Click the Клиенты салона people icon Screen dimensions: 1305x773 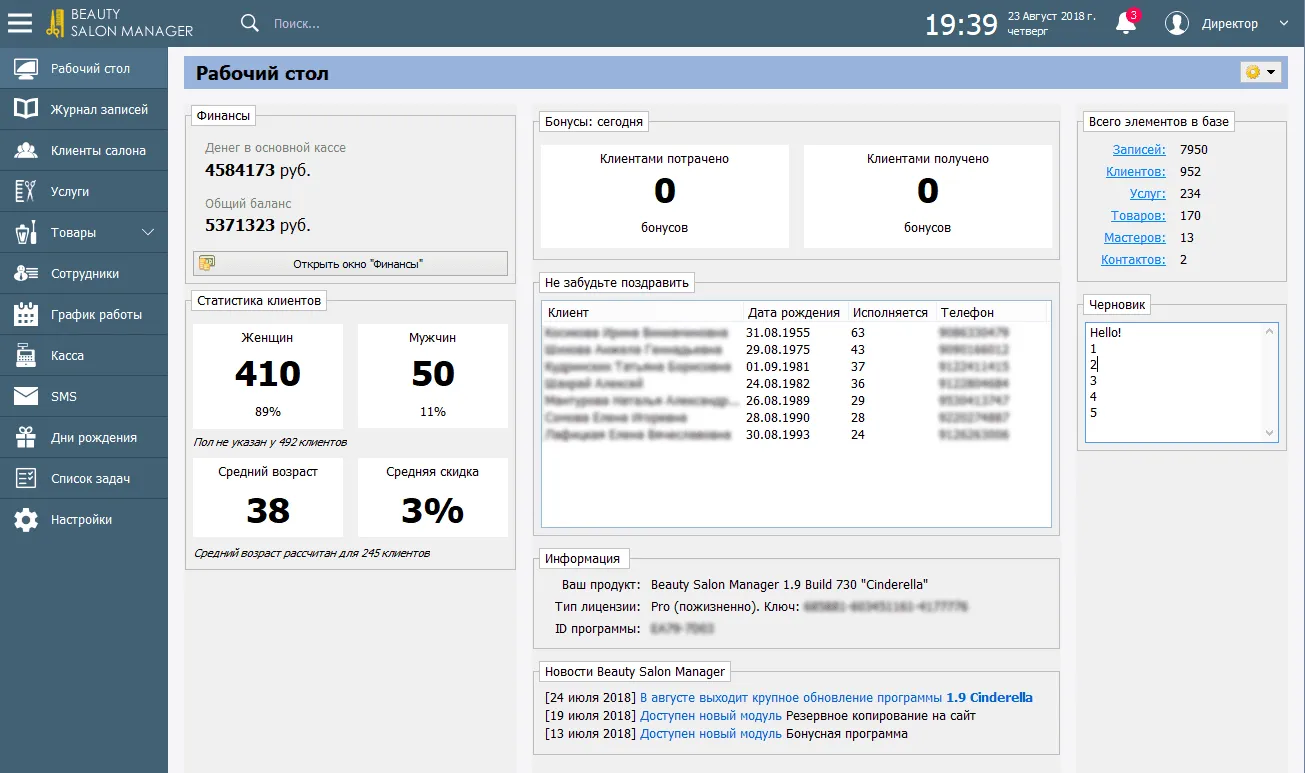[x=26, y=151]
